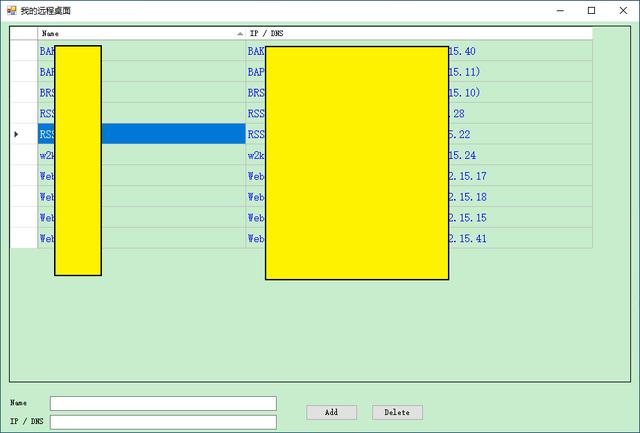This screenshot has height=433, width=640.
Task: Select the IP cell ending in 15.11)
Action: point(419,72)
